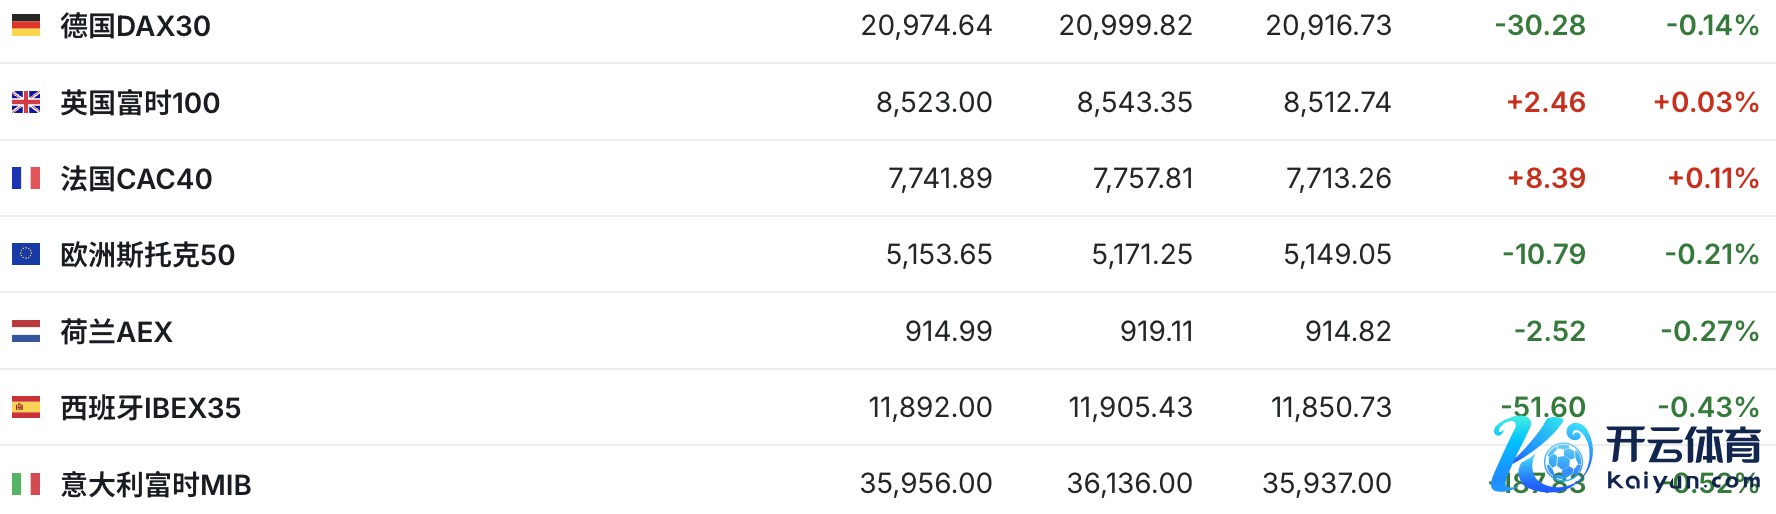
Task: Open the 意大利富时MIB index link
Action: (x=155, y=484)
